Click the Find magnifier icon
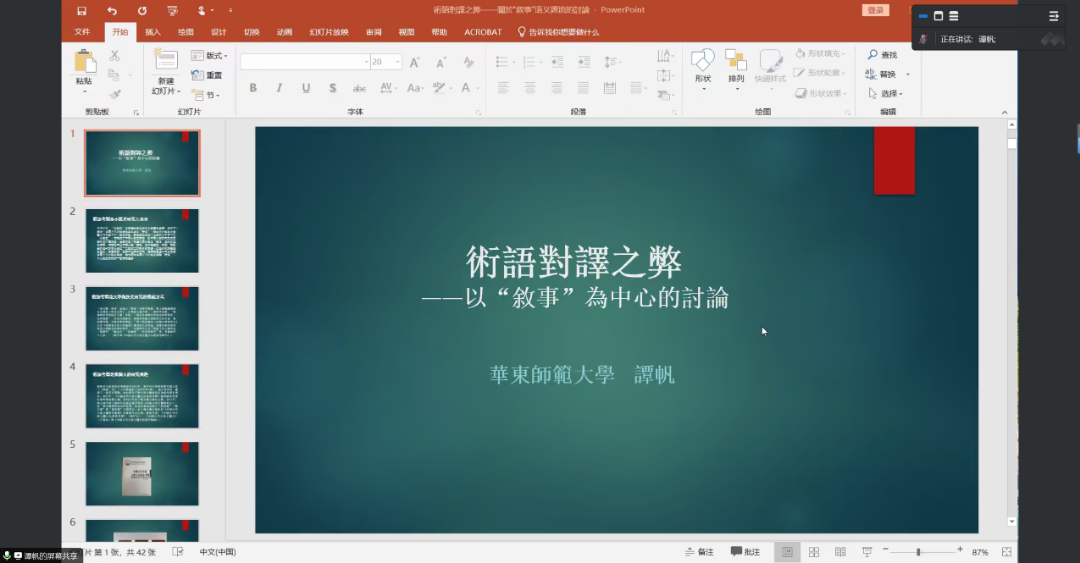Screen dimensions: 1080x563 coord(873,55)
